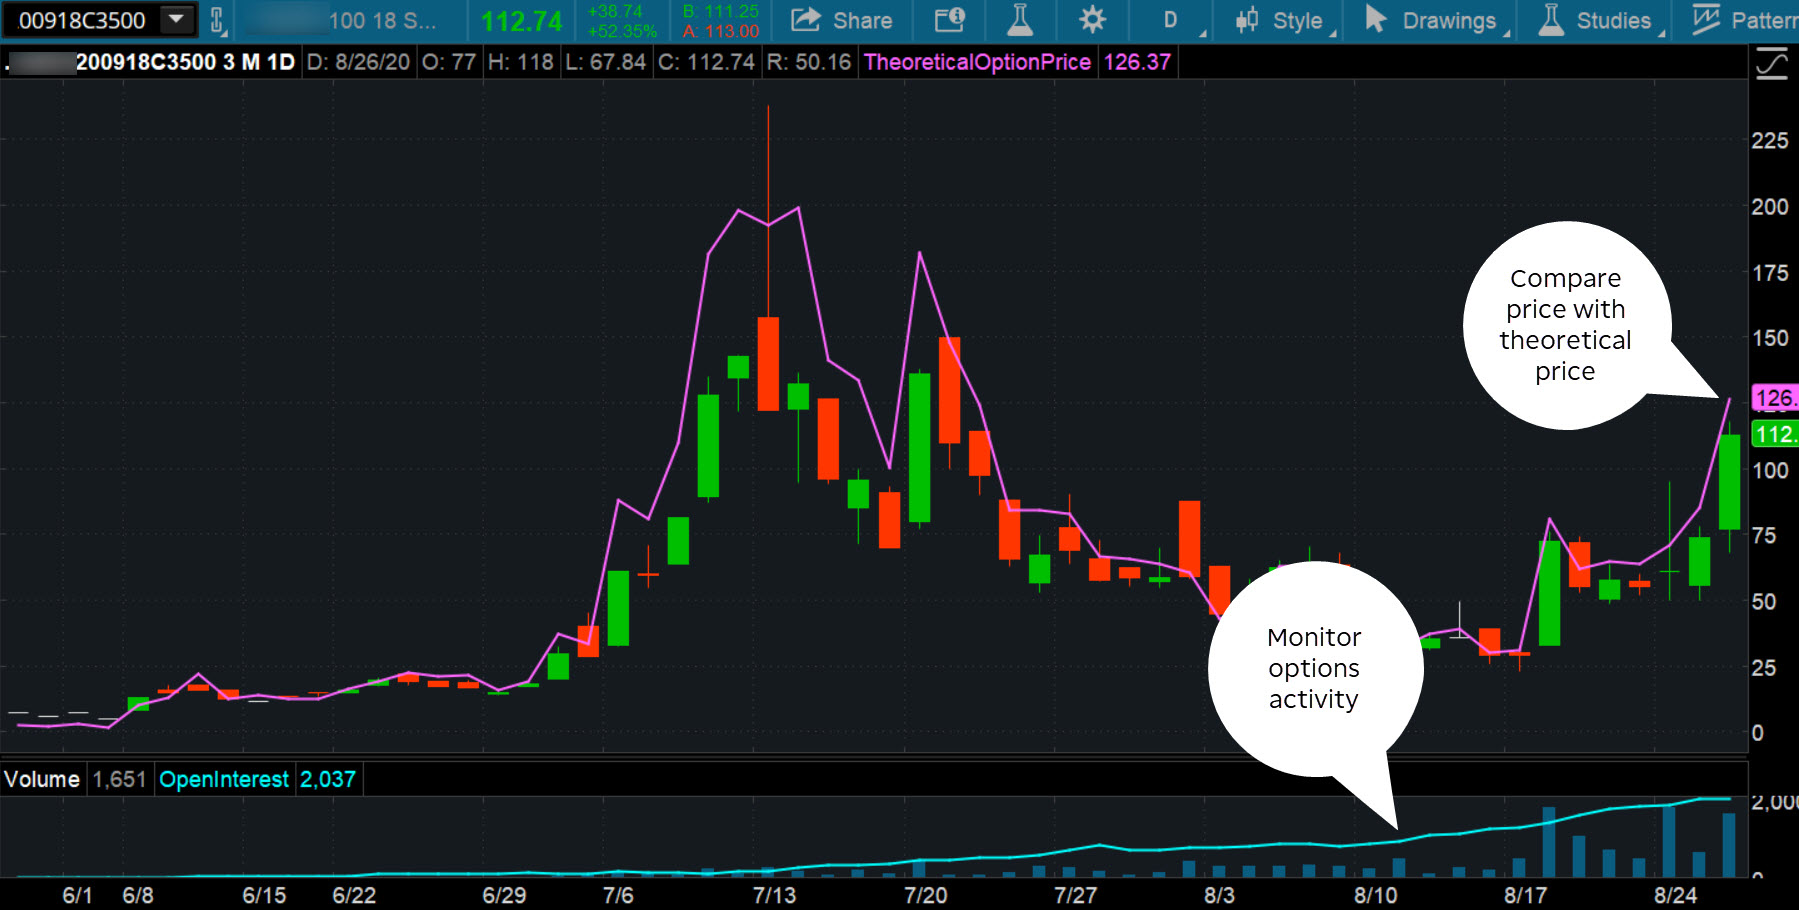Image resolution: width=1799 pixels, height=910 pixels.
Task: Open the Studies dropdown menu
Action: coord(1598,20)
